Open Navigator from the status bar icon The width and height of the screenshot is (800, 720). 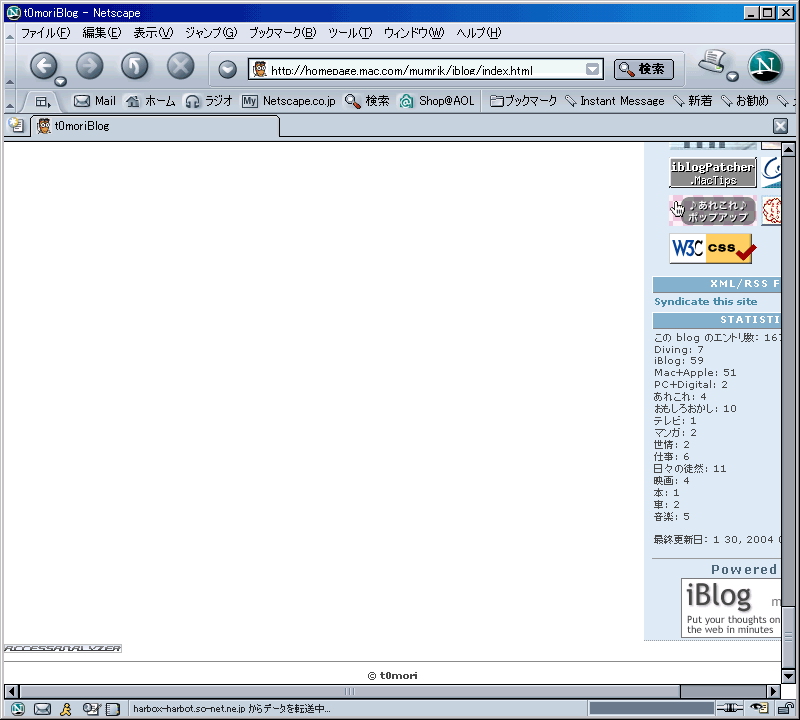click(x=18, y=709)
